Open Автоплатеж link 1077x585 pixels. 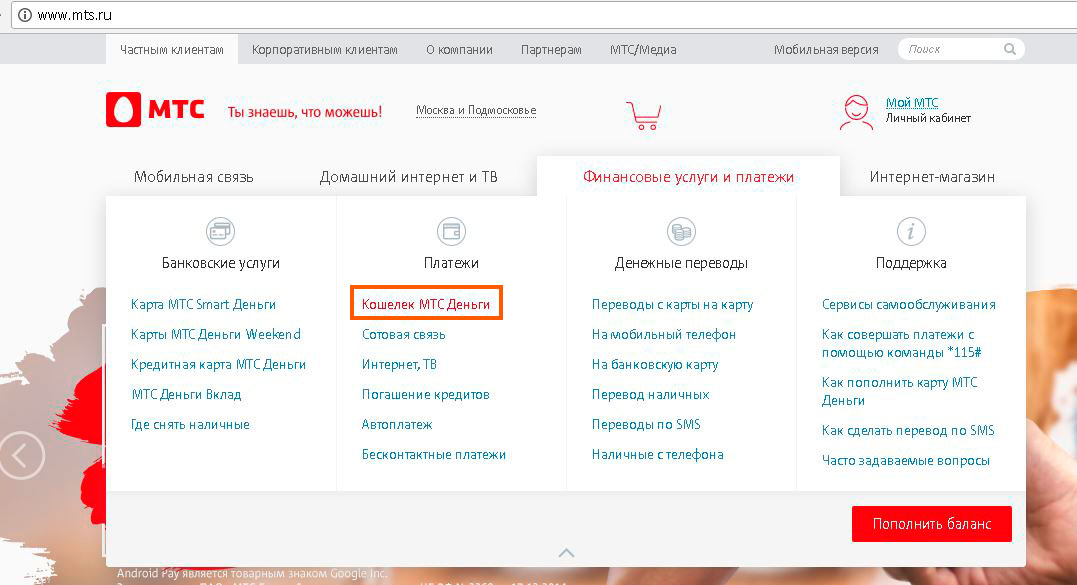(x=397, y=424)
